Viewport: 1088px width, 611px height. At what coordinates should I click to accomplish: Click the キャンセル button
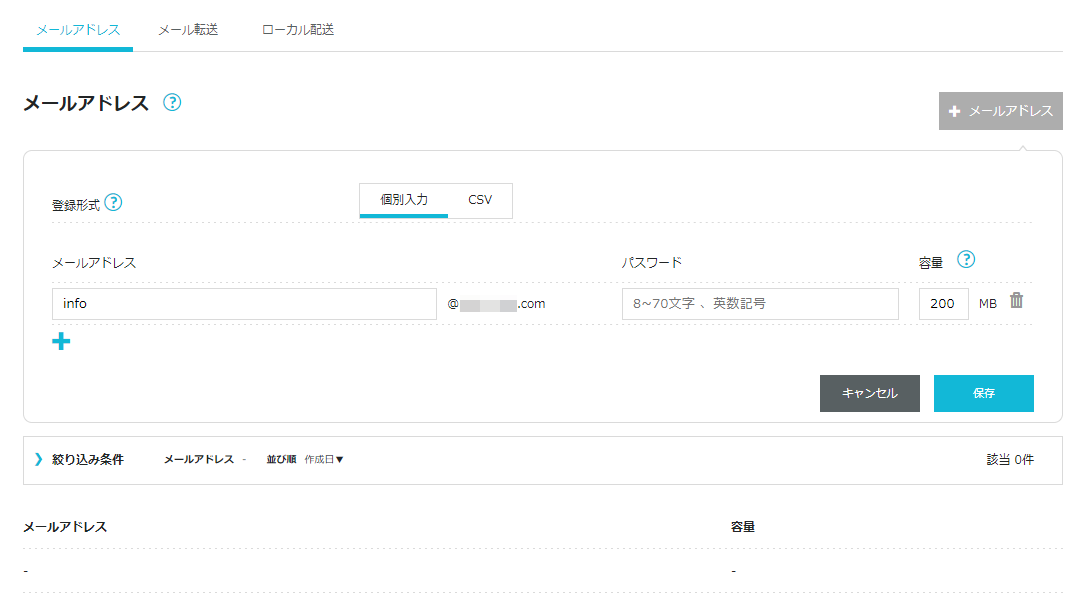(869, 393)
